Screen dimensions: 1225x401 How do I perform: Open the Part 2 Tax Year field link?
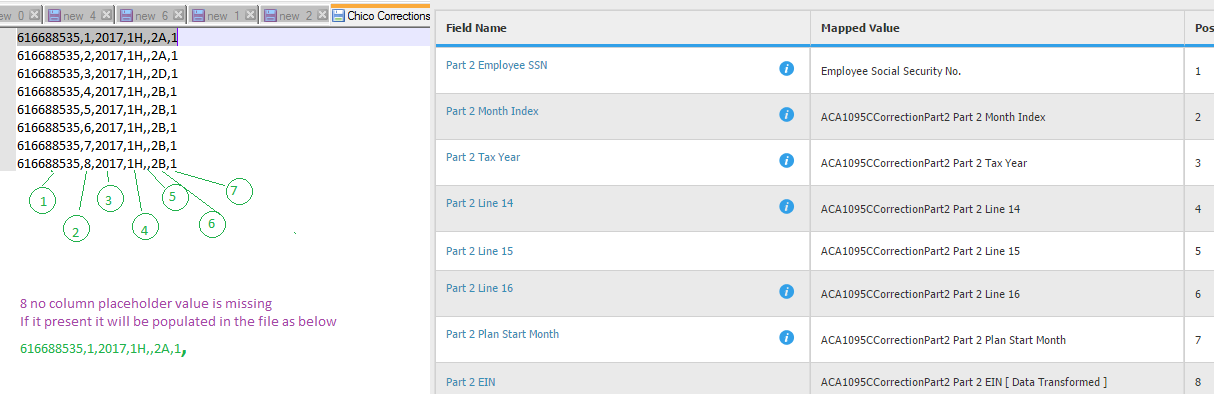pyautogui.click(x=483, y=157)
